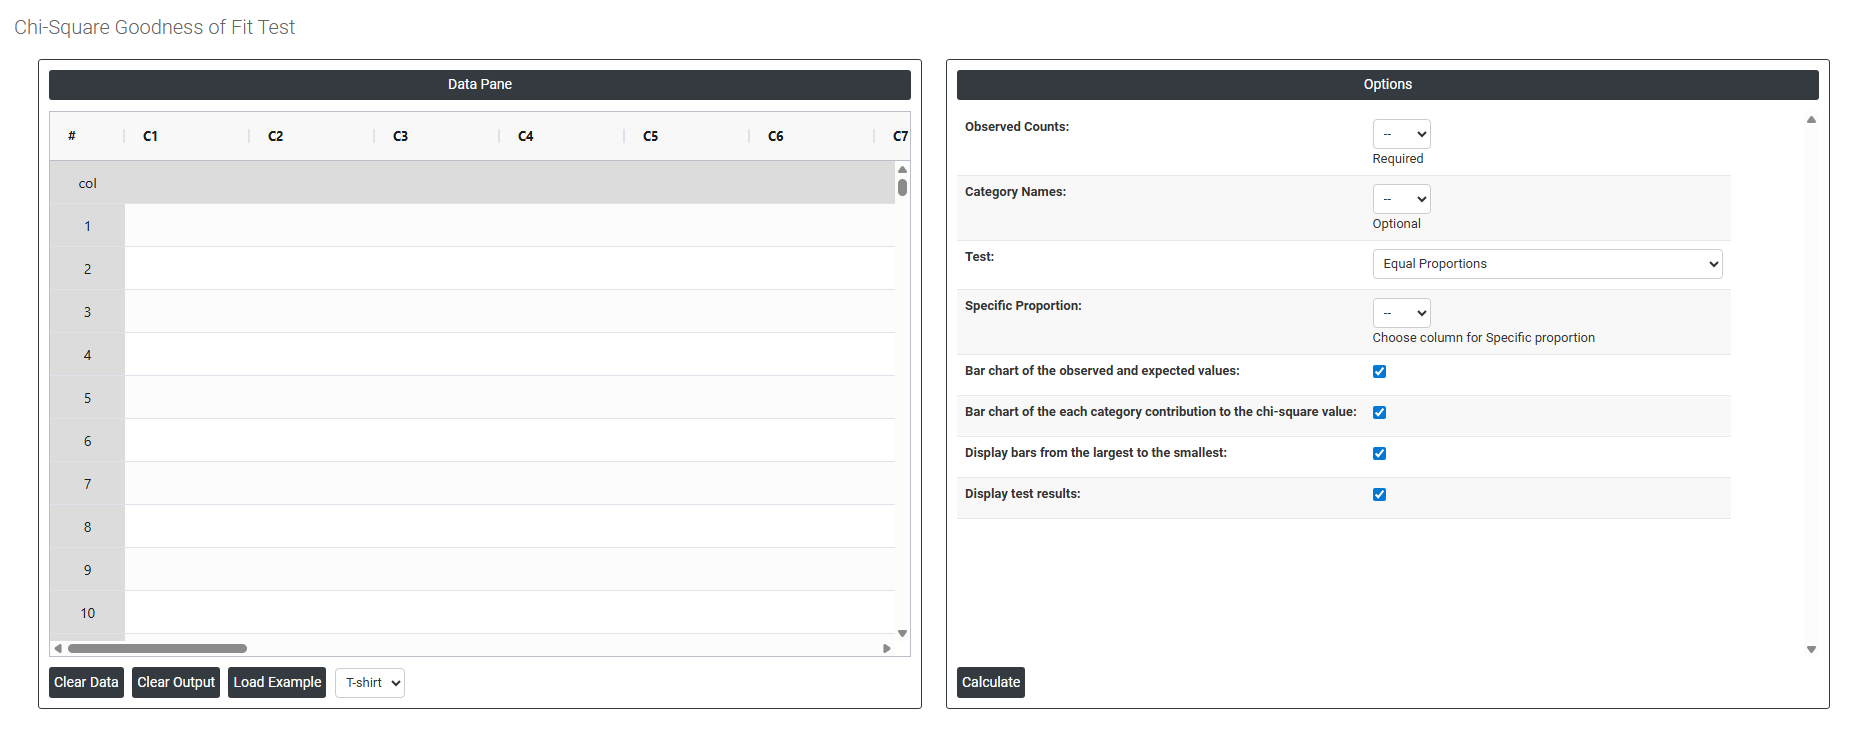The width and height of the screenshot is (1858, 747).
Task: Click options panel scroll up arrow
Action: point(1811,120)
